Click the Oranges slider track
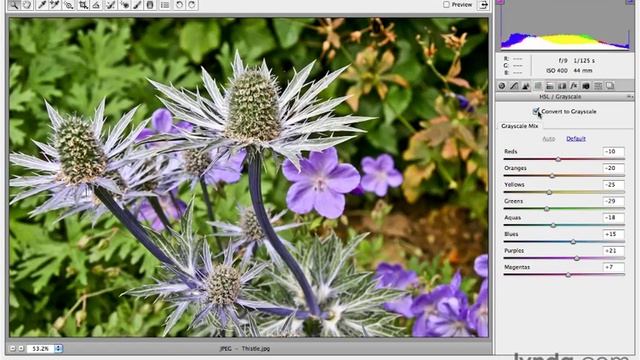The image size is (640, 360). coord(564,176)
